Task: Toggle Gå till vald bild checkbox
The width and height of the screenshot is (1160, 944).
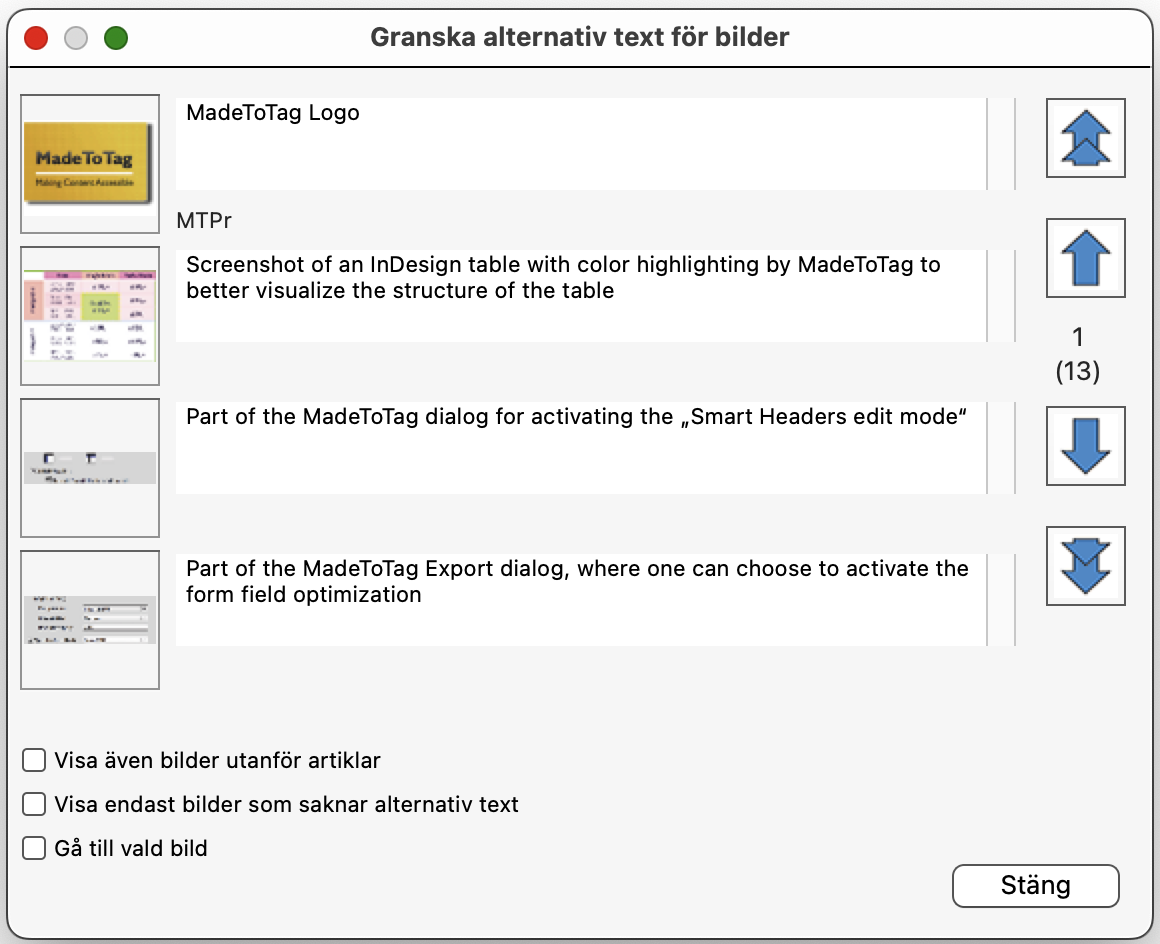Action: tap(34, 848)
